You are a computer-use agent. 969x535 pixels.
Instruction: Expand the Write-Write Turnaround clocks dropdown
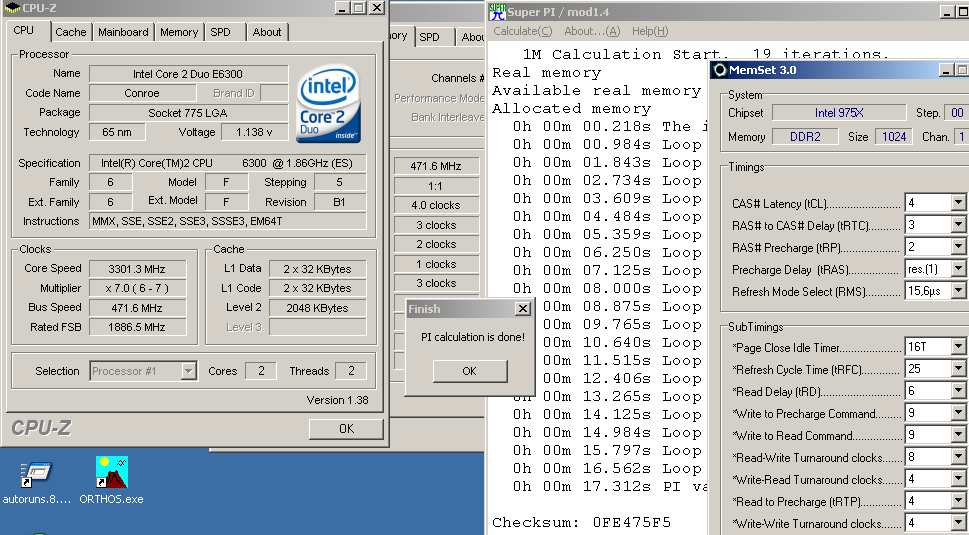tap(958, 523)
